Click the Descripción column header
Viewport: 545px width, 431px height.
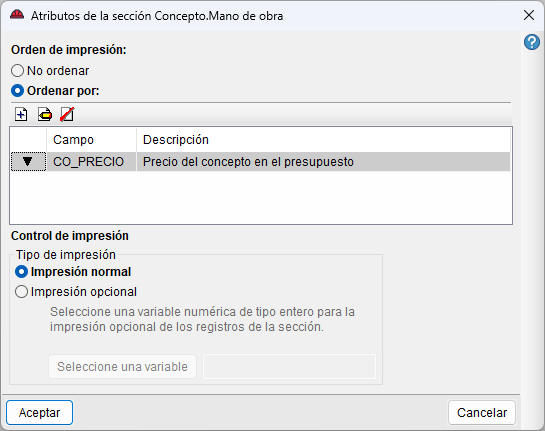[x=323, y=140]
